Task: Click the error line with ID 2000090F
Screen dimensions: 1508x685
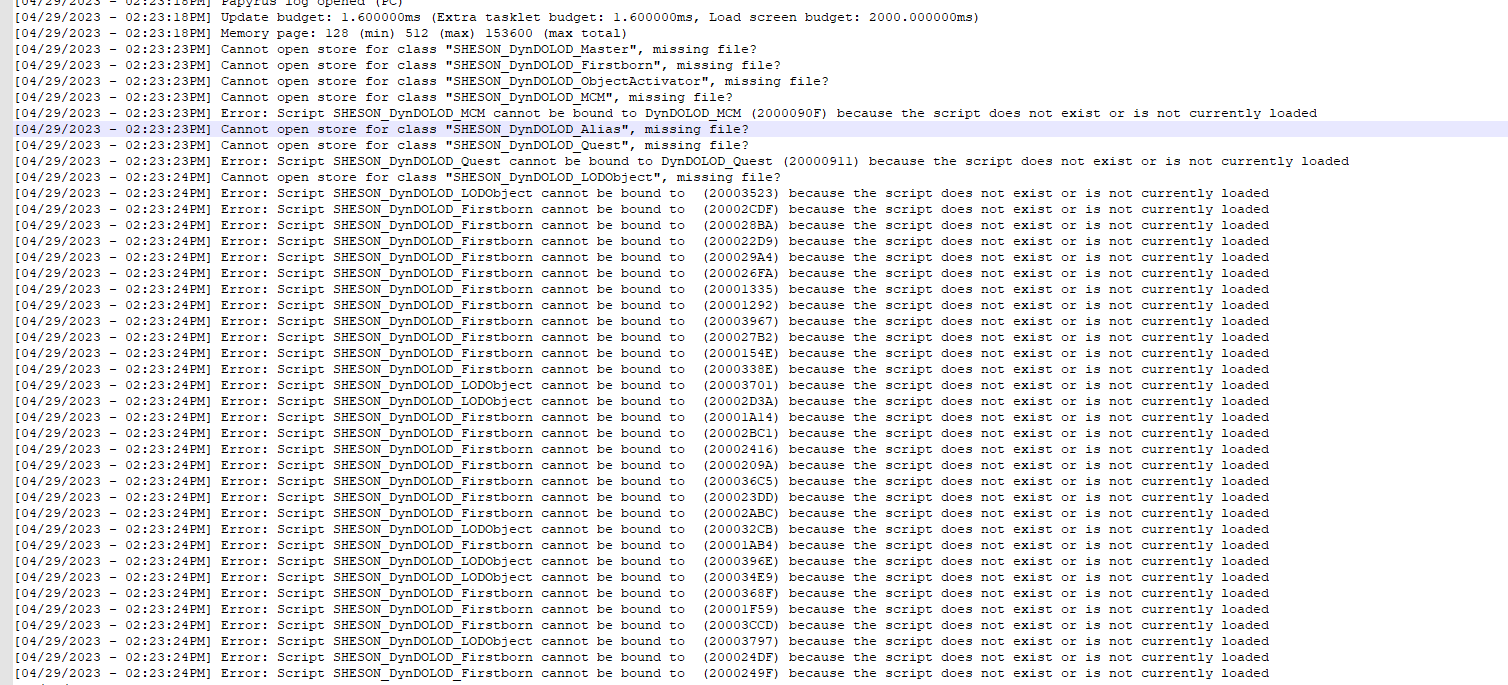Action: coord(666,113)
